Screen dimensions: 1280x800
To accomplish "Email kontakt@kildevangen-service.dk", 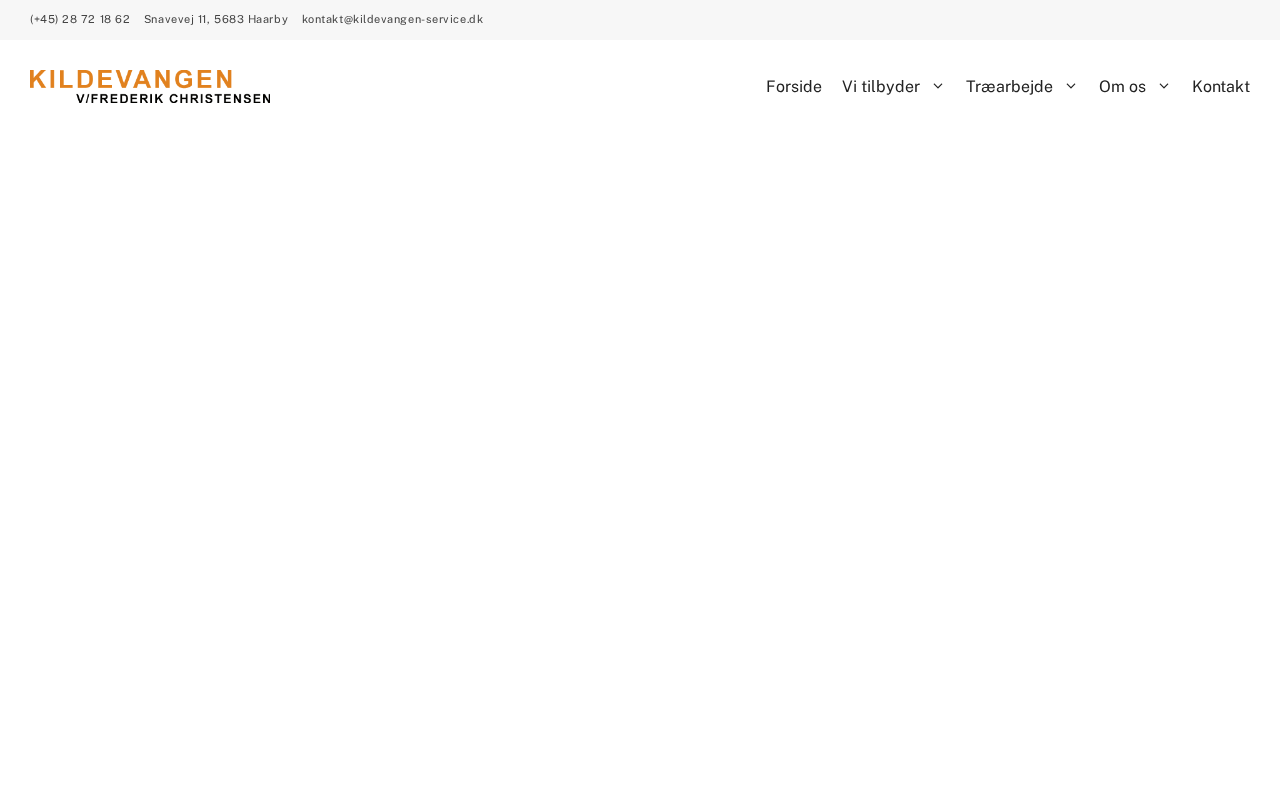I will 392,19.
